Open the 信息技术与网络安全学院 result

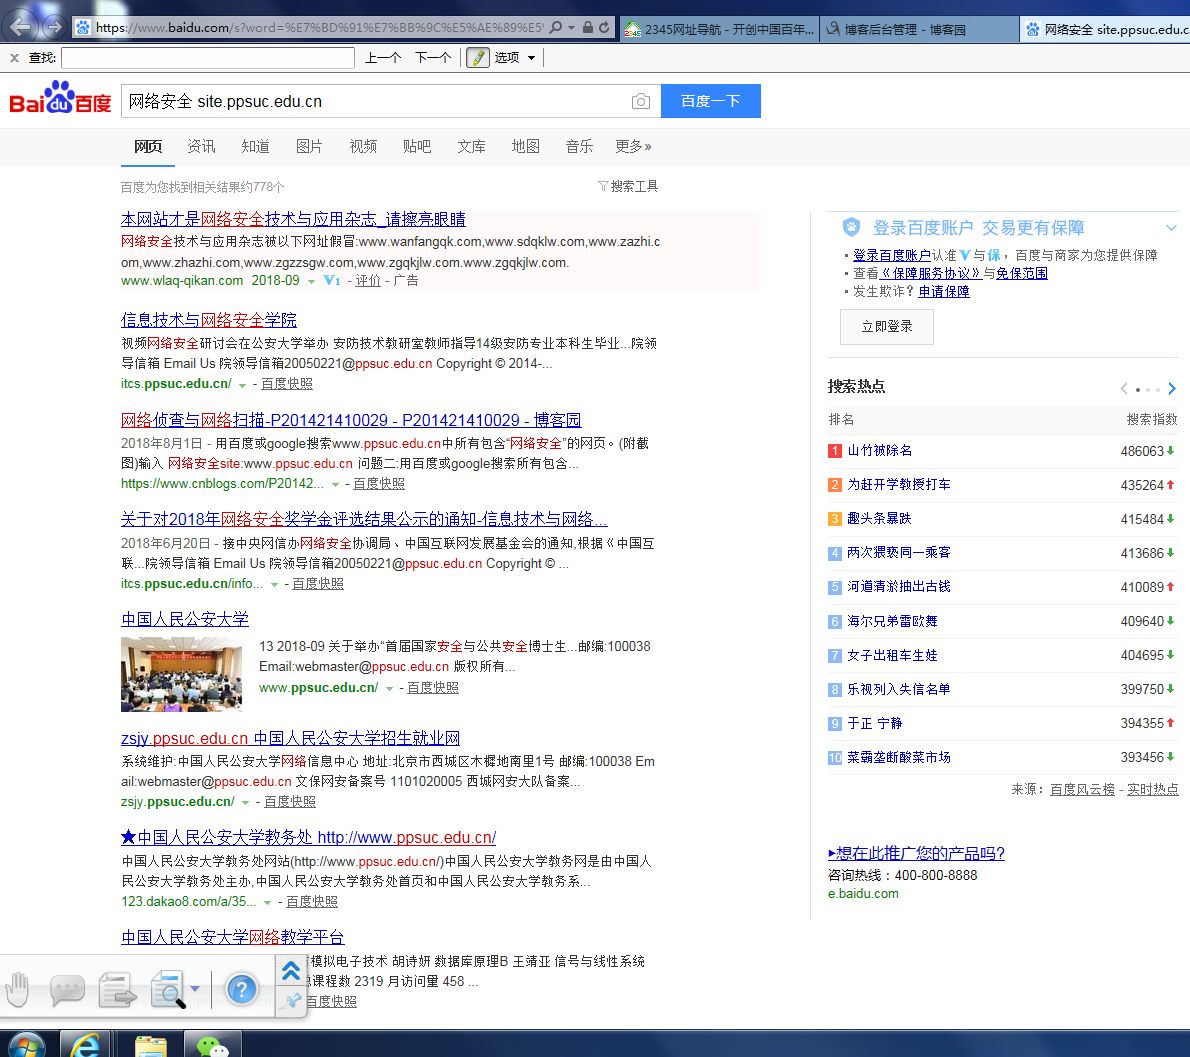(x=209, y=319)
